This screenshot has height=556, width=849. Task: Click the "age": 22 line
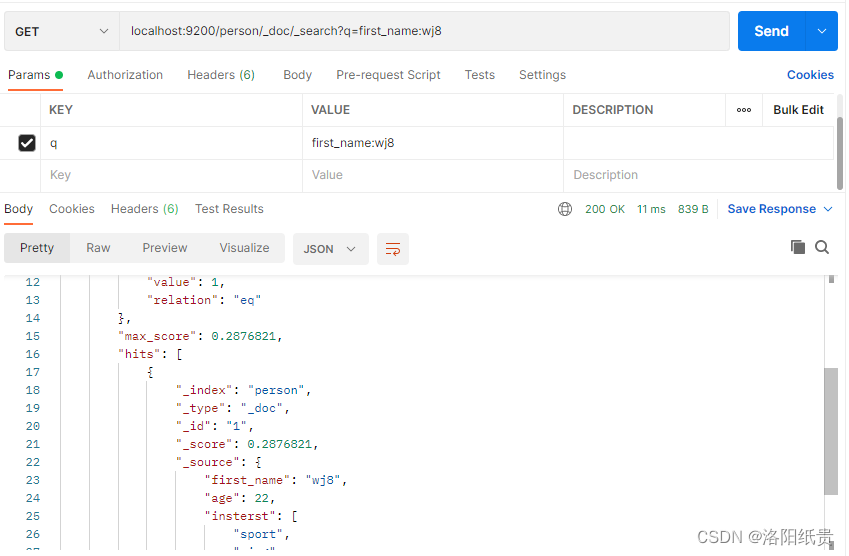pos(240,498)
